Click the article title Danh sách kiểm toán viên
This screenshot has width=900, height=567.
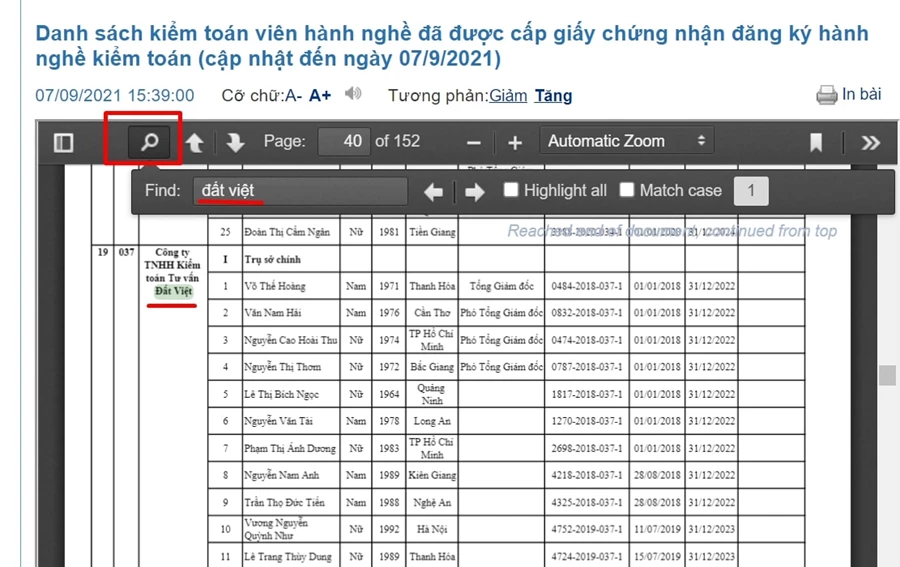452,46
